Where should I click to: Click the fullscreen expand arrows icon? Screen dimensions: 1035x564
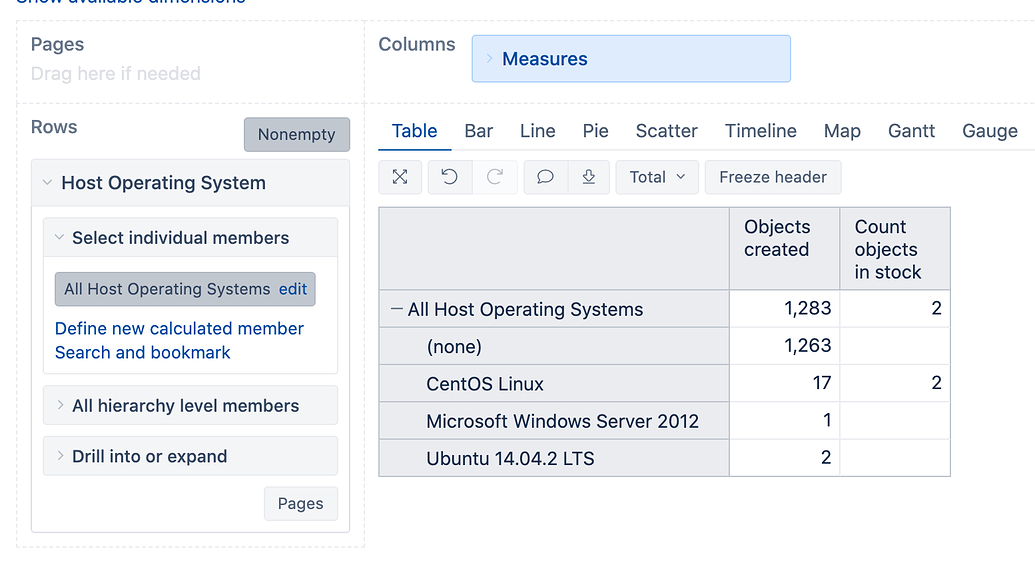click(400, 177)
